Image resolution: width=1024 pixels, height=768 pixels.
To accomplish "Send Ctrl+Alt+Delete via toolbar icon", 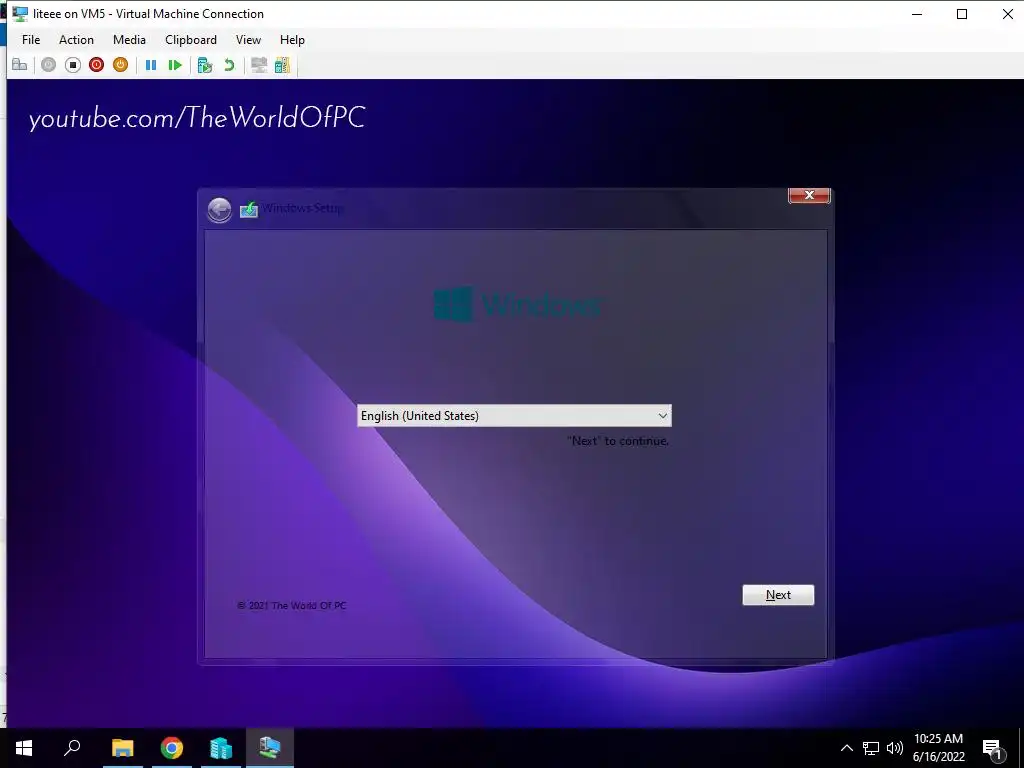I will (x=20, y=65).
